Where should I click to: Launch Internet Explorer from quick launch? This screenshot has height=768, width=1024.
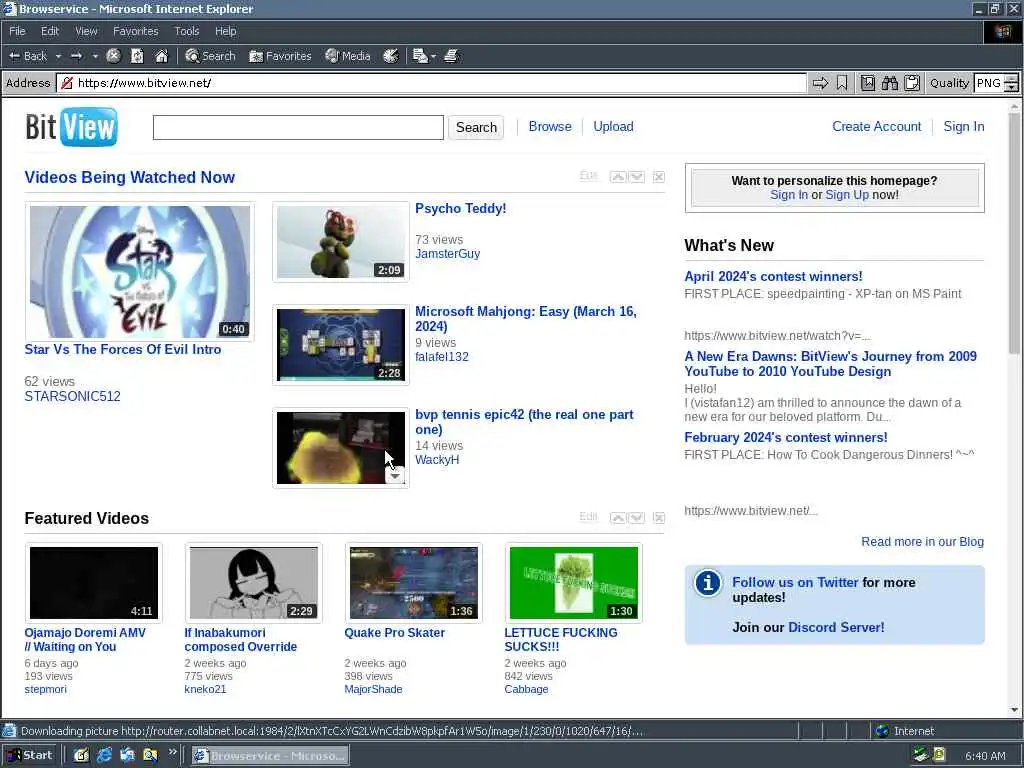click(104, 756)
